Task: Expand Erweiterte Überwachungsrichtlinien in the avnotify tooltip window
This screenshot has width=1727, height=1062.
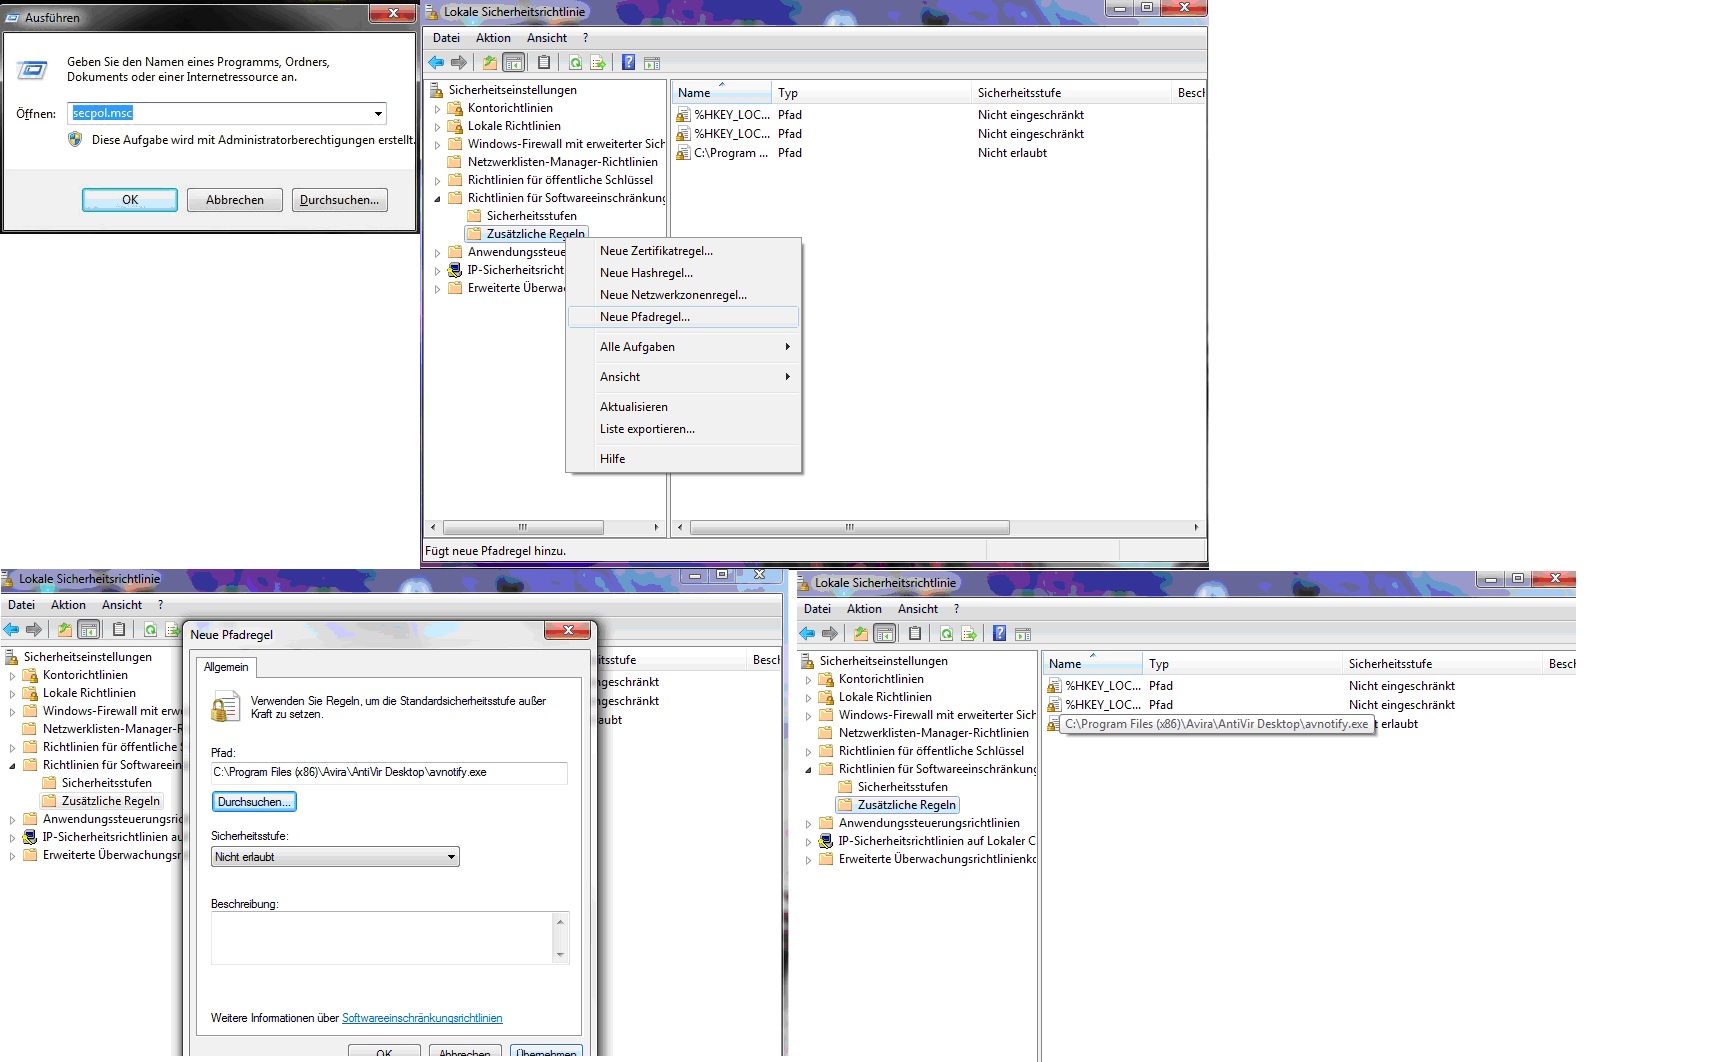Action: (808, 859)
